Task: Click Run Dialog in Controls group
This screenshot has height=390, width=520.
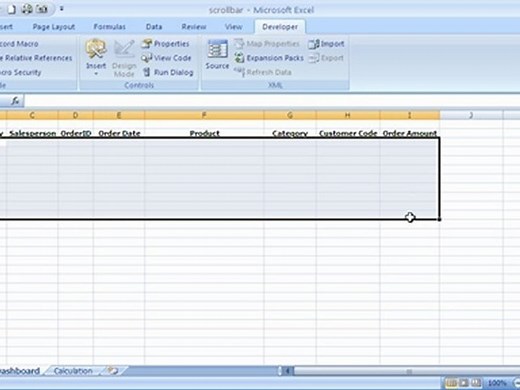Action: pos(168,72)
